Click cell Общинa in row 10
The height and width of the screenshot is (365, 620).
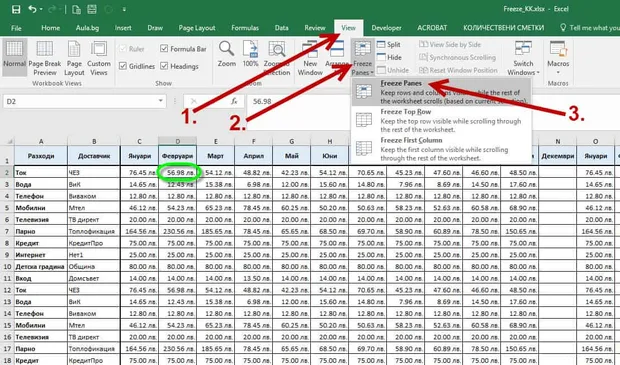click(x=94, y=267)
